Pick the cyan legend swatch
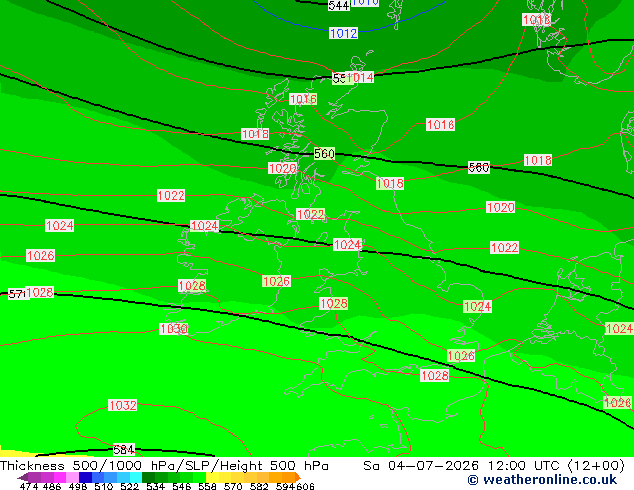634x490 pixels. point(136,477)
